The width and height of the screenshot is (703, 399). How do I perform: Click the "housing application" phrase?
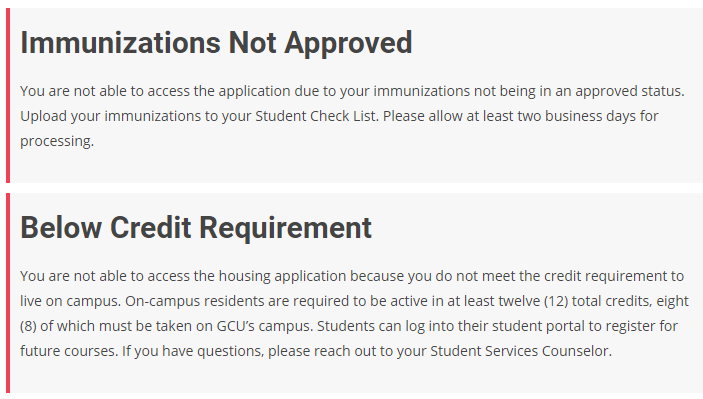[x=282, y=276]
